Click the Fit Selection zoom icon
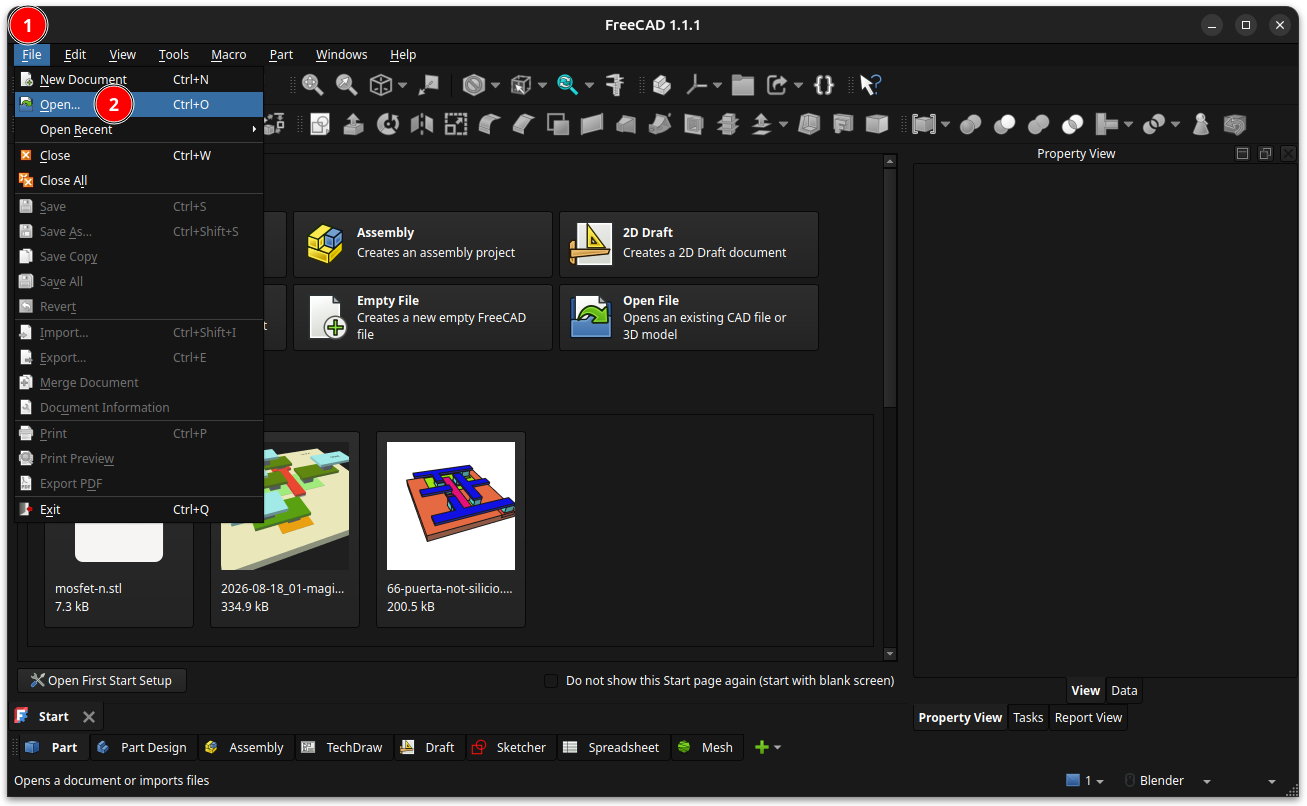This screenshot has width=1307, height=806. 346,85
